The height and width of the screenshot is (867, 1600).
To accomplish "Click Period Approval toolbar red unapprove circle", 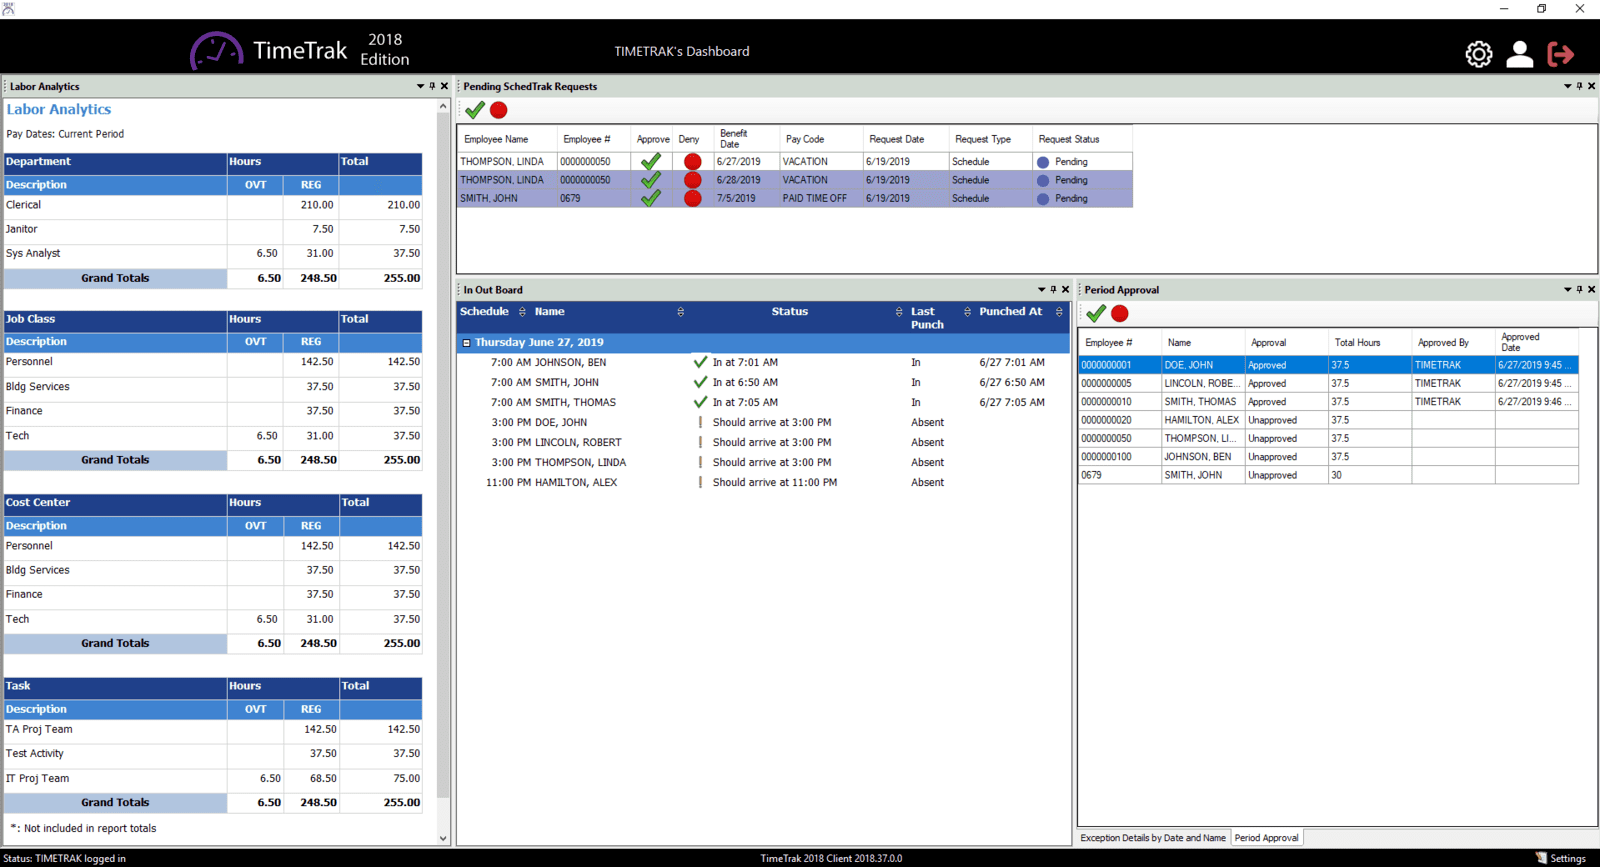I will point(1120,314).
